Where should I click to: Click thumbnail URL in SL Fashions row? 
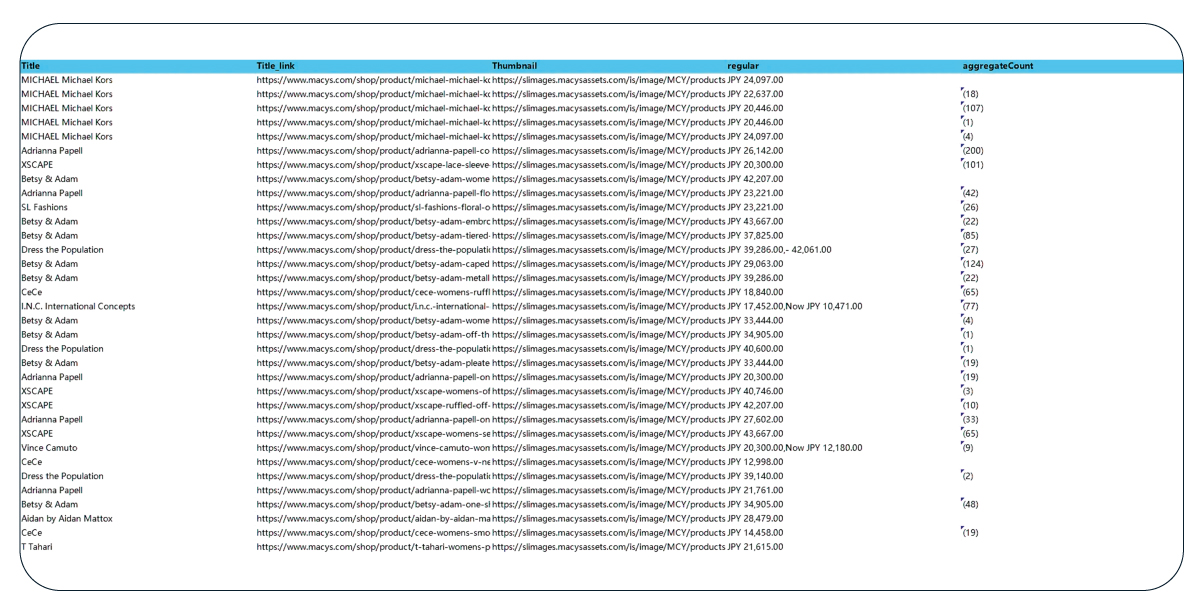609,207
